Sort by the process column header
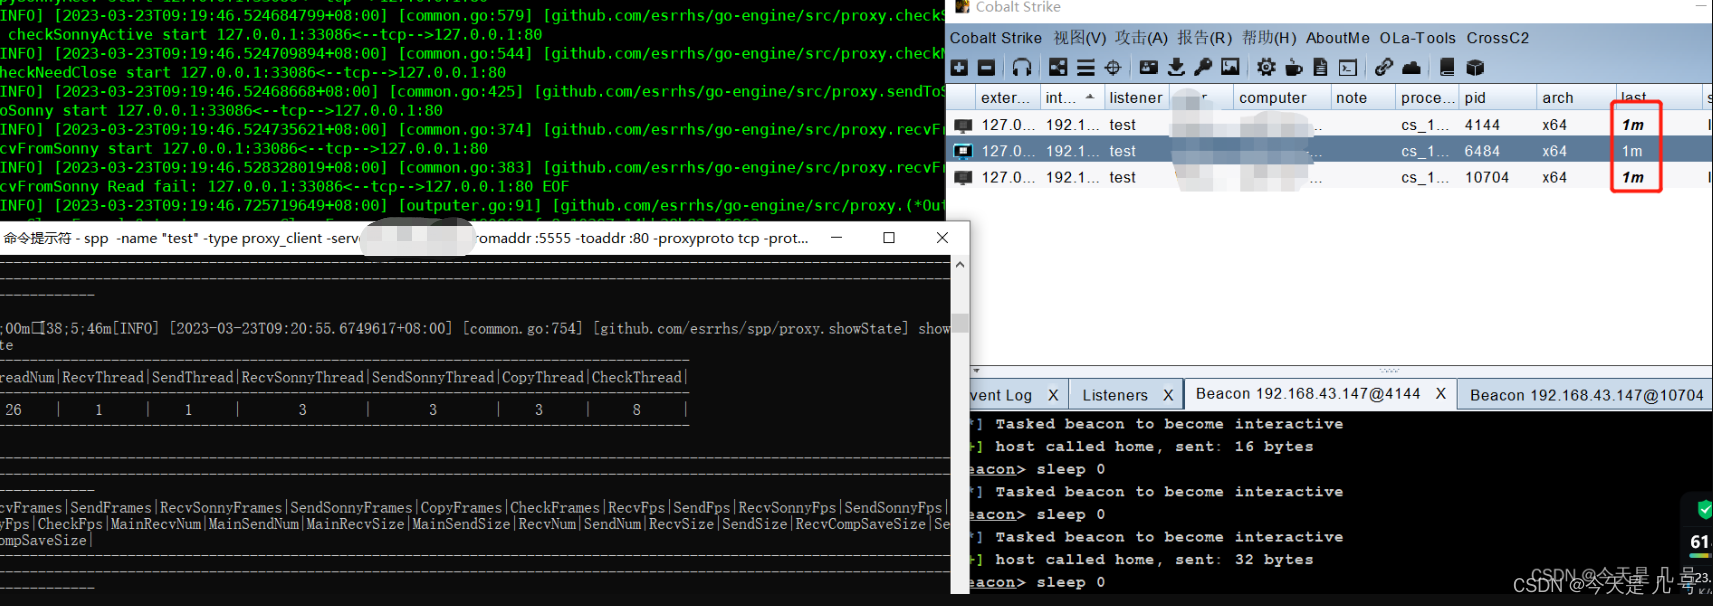Screen dimensions: 1713x606 1428,98
